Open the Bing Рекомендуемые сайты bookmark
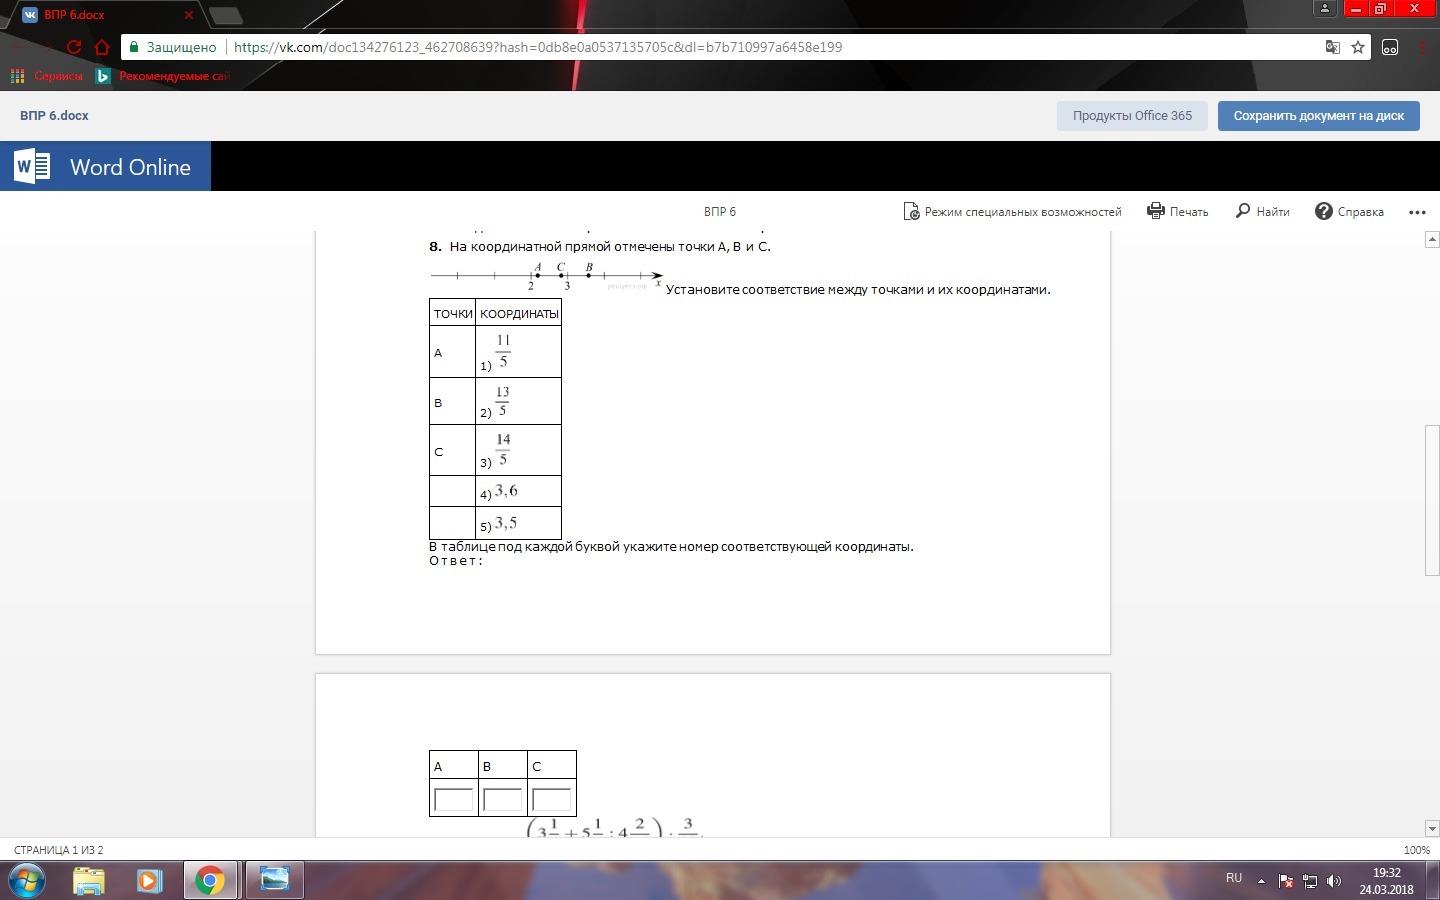The width and height of the screenshot is (1440, 900). [x=163, y=76]
